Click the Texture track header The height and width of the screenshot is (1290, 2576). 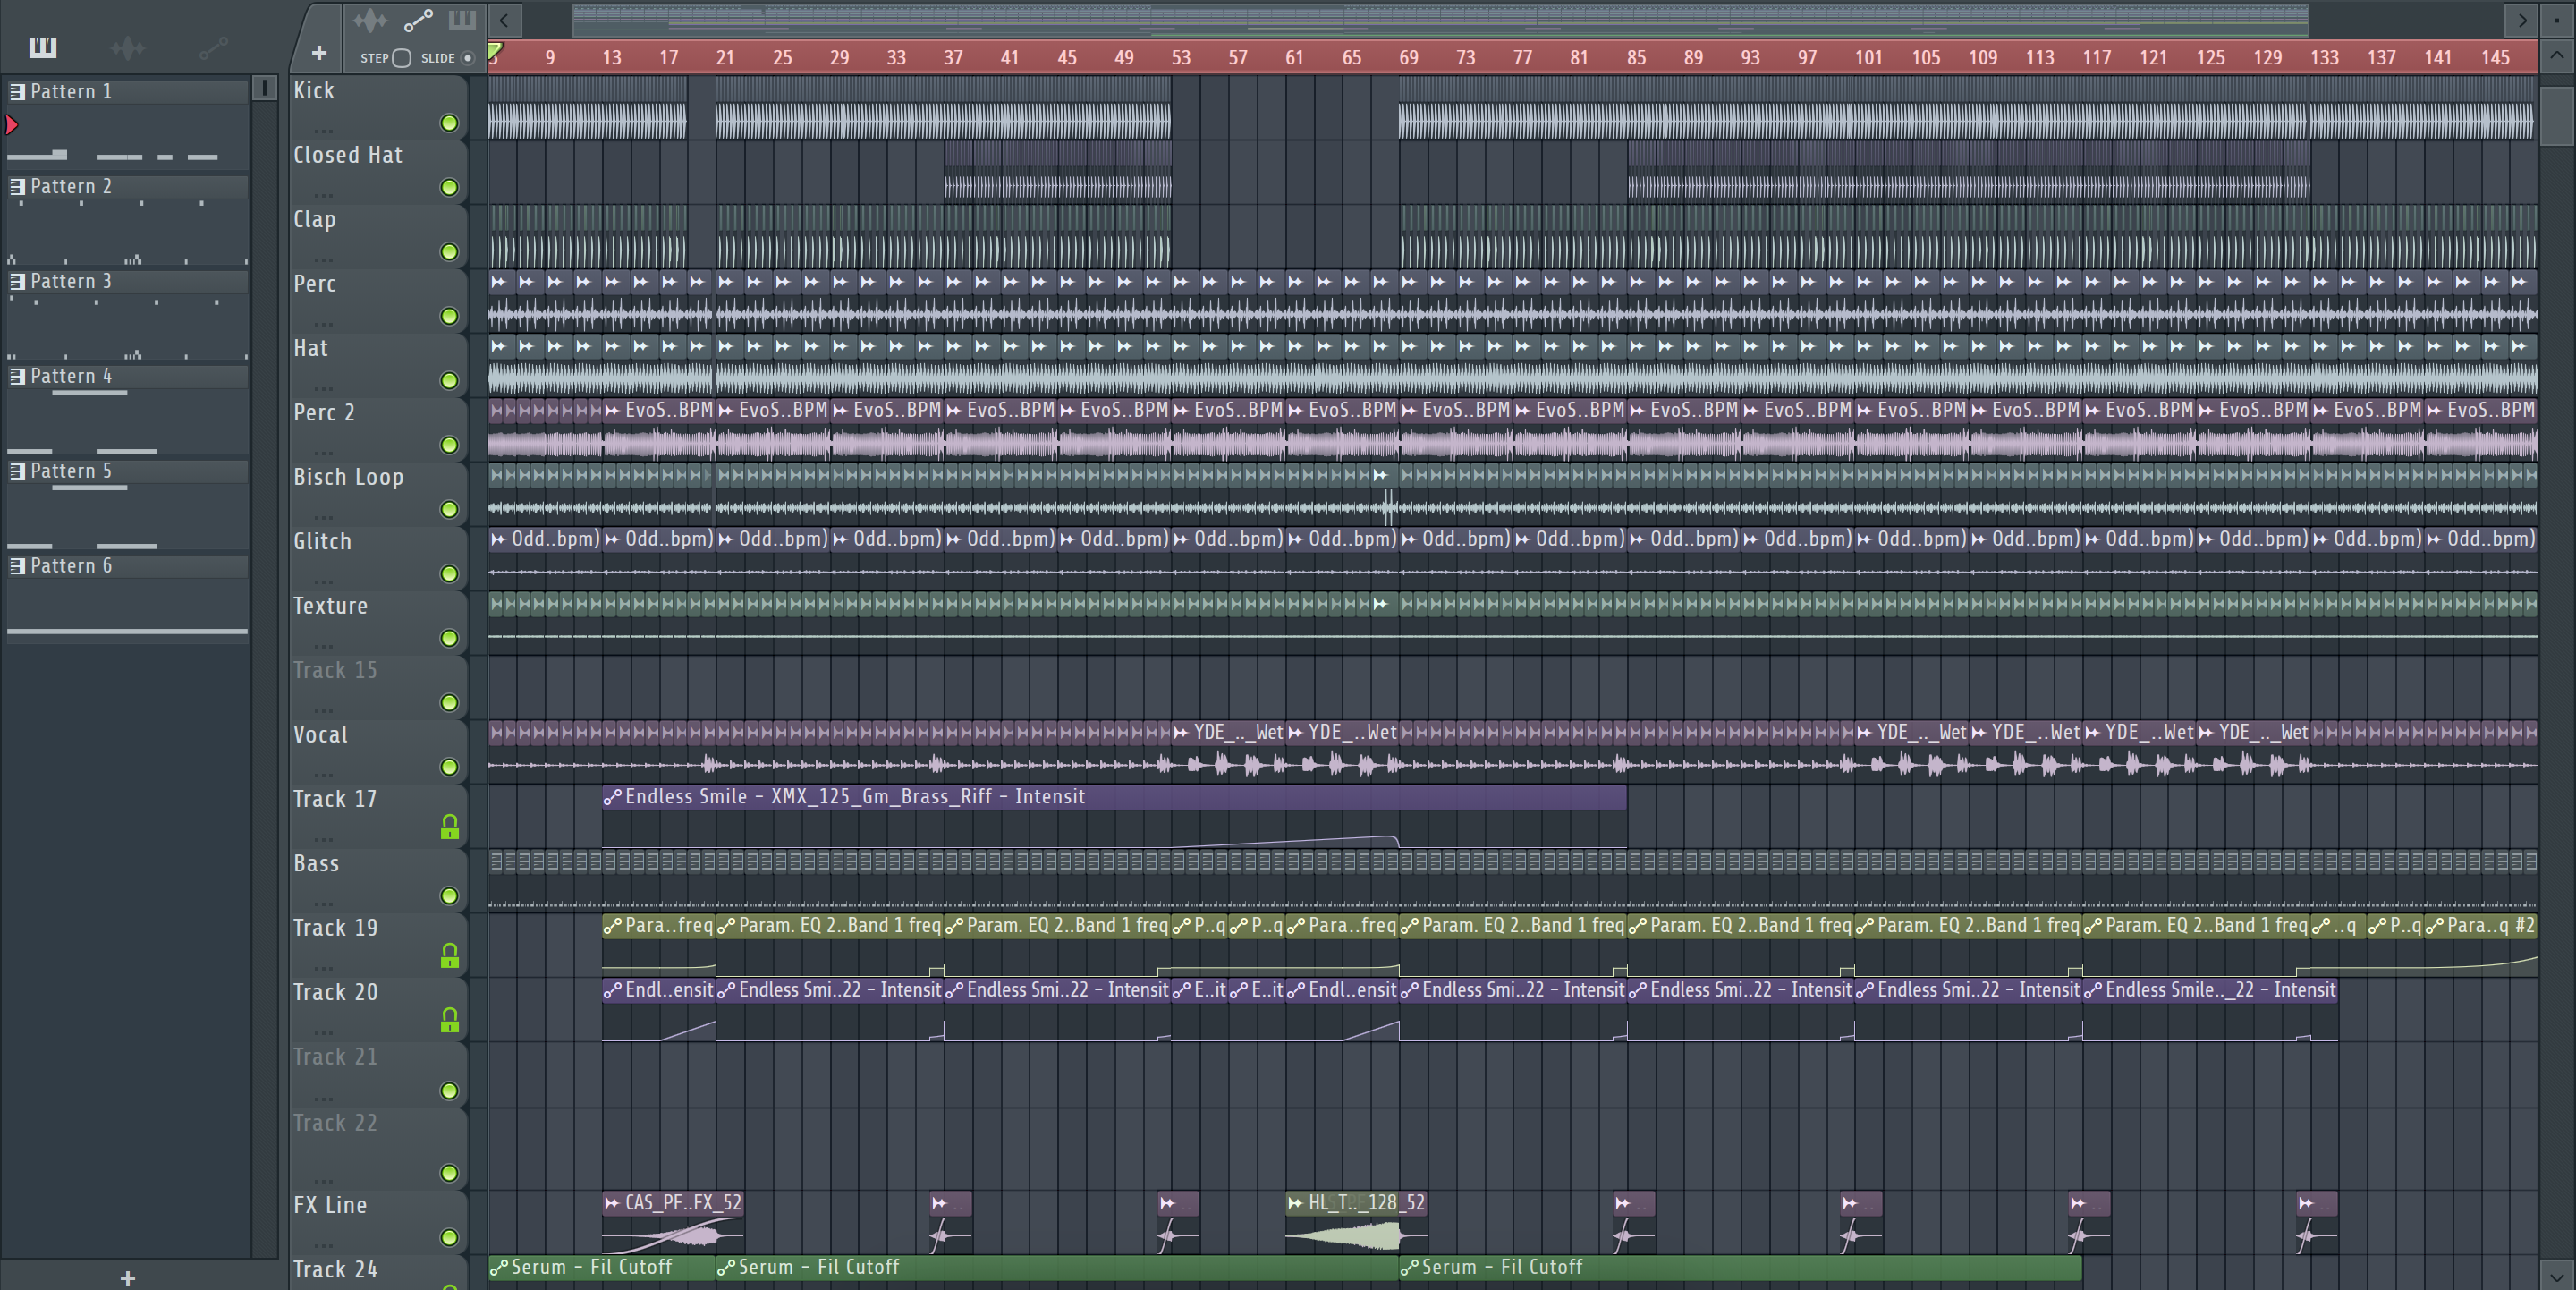tap(378, 622)
